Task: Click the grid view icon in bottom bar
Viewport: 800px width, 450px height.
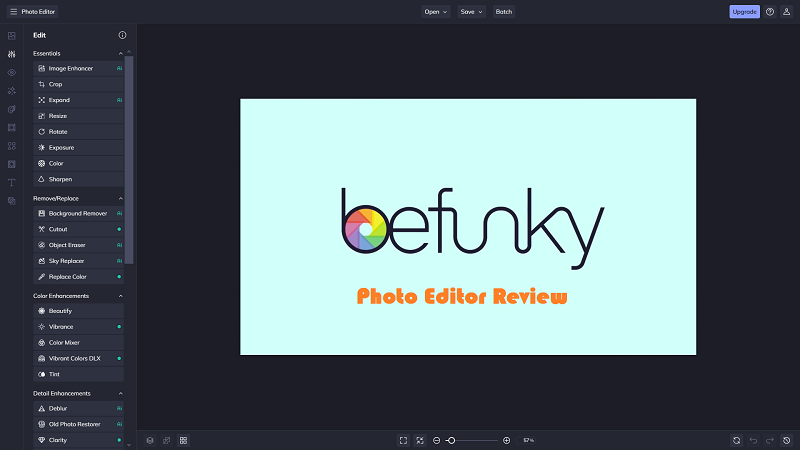Action: (x=183, y=440)
